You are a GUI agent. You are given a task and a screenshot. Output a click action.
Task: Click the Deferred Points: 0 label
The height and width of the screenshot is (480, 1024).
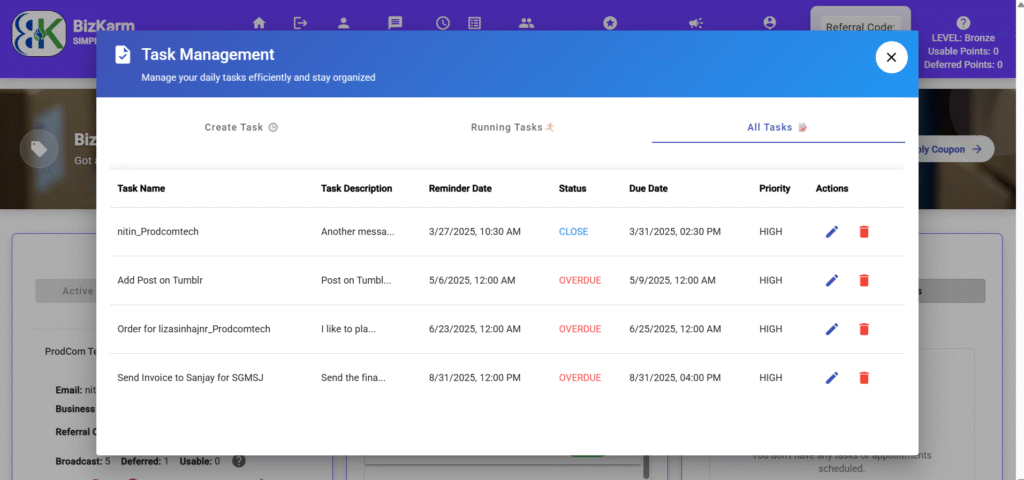[x=963, y=65]
